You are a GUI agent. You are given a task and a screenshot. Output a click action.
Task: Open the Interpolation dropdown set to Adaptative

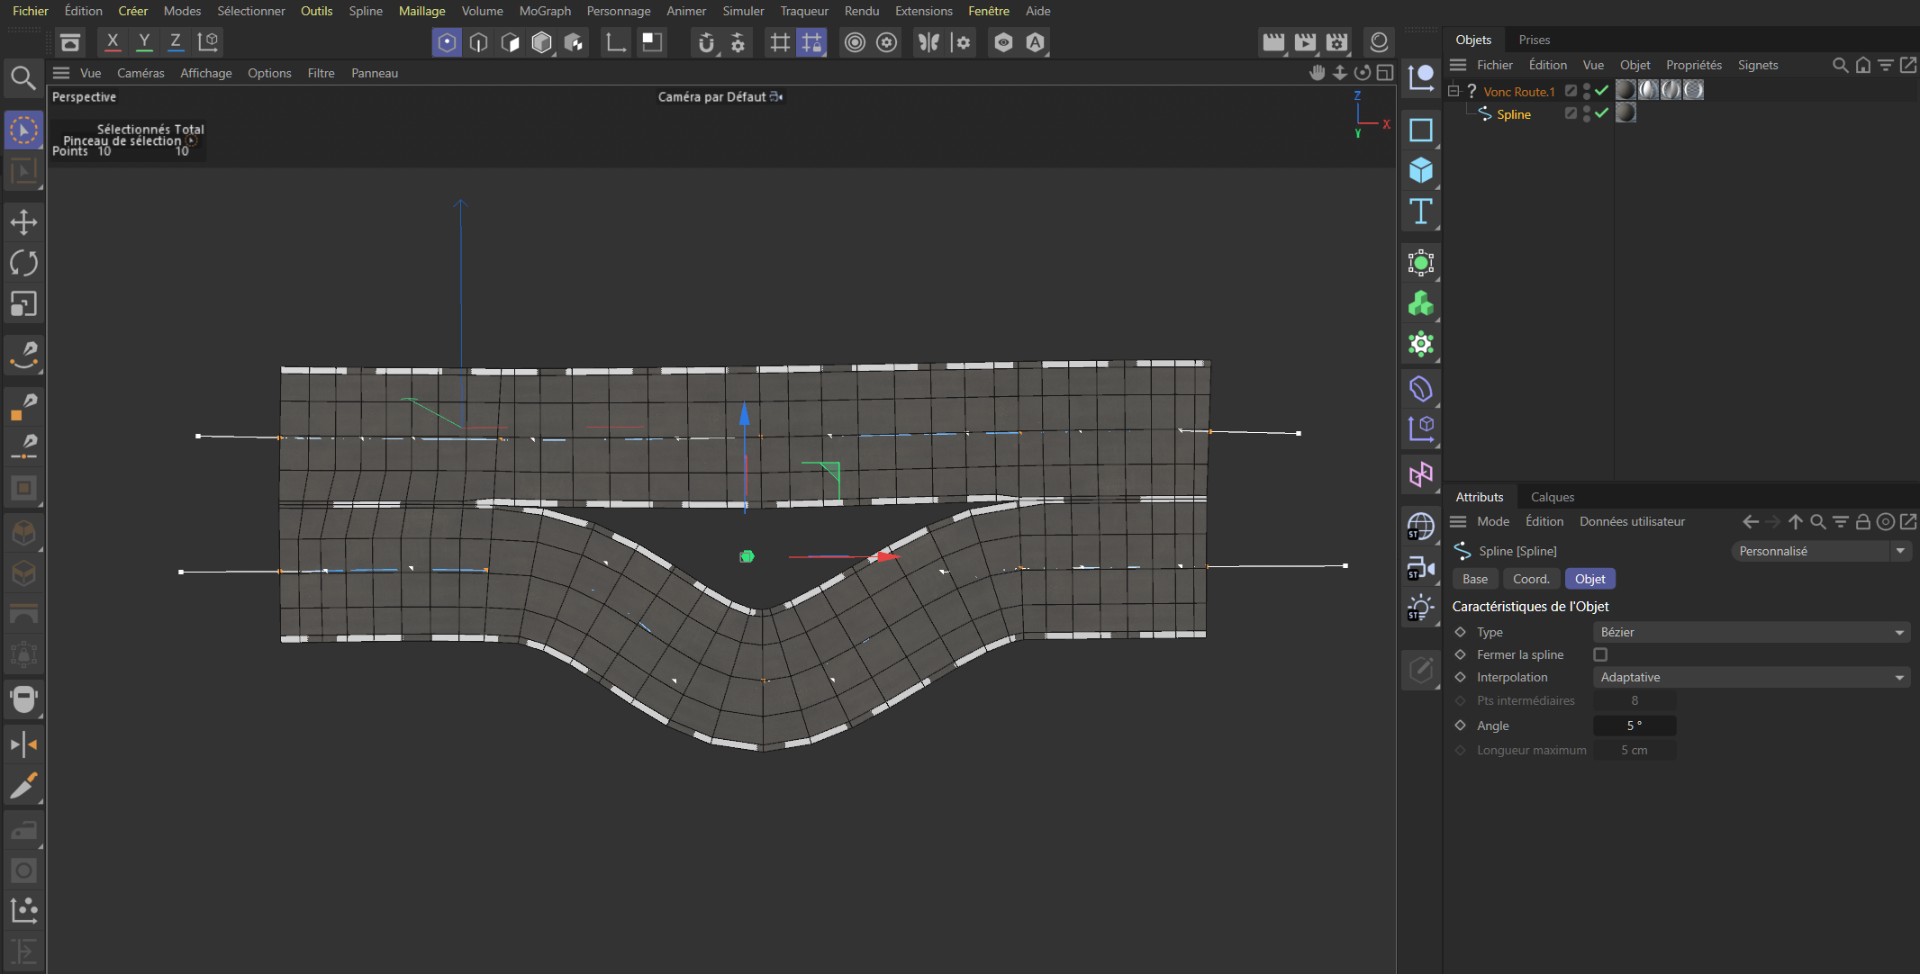coord(1750,678)
